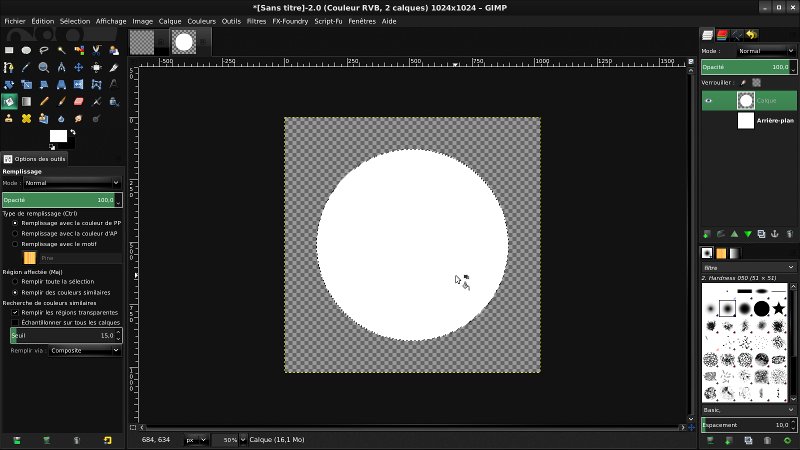Adjust the Seuil threshold slider

(65, 336)
